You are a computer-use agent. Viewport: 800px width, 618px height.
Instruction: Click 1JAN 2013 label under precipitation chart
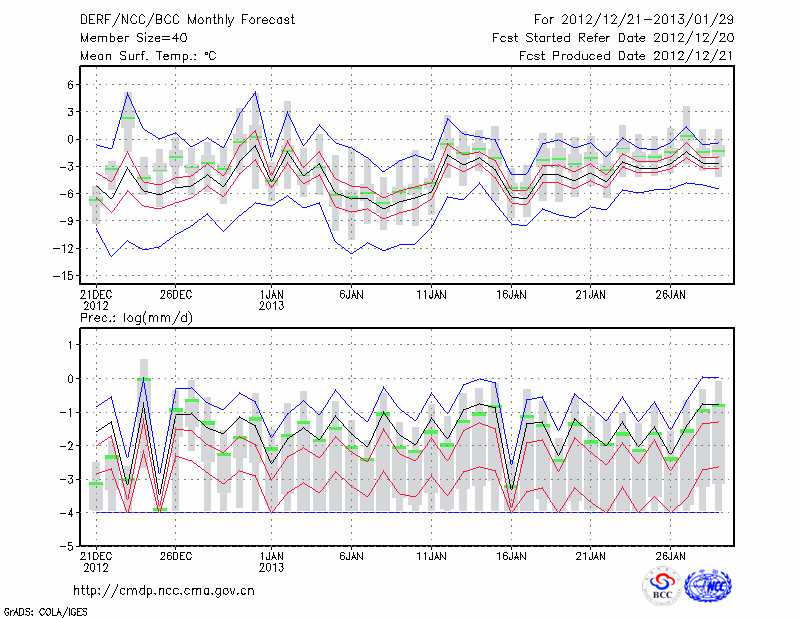(271, 560)
